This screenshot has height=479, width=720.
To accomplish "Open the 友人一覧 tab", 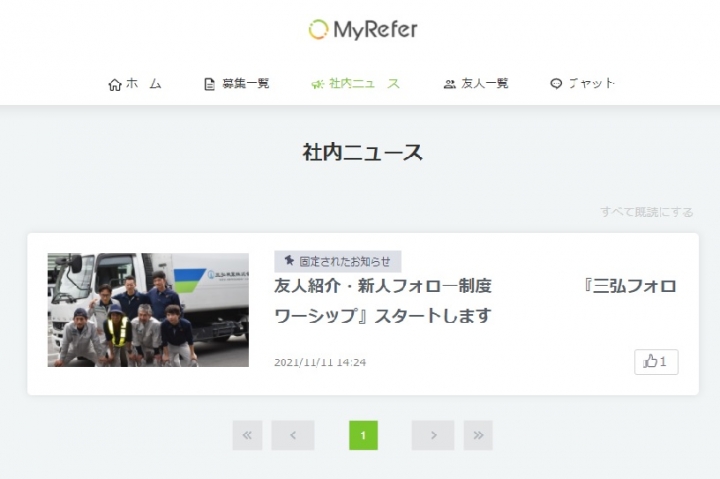I will tap(476, 84).
